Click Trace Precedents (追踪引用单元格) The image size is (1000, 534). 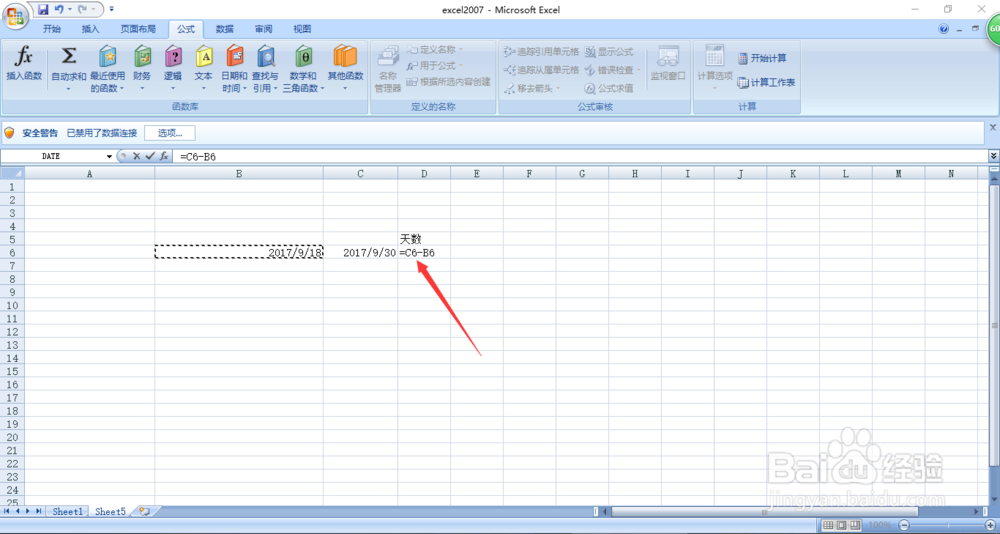541,51
